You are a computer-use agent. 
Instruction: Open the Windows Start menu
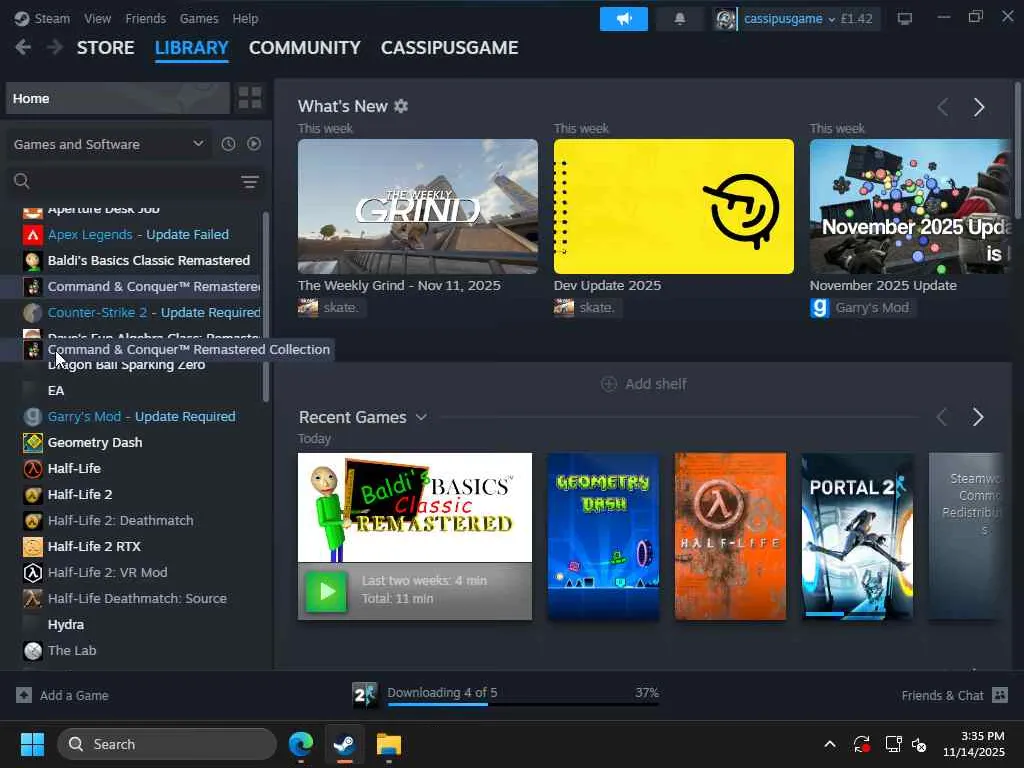(32, 744)
